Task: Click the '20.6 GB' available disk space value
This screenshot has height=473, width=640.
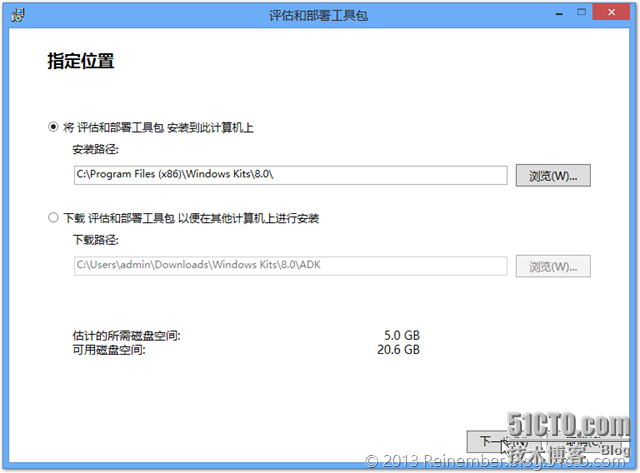Action: [398, 350]
